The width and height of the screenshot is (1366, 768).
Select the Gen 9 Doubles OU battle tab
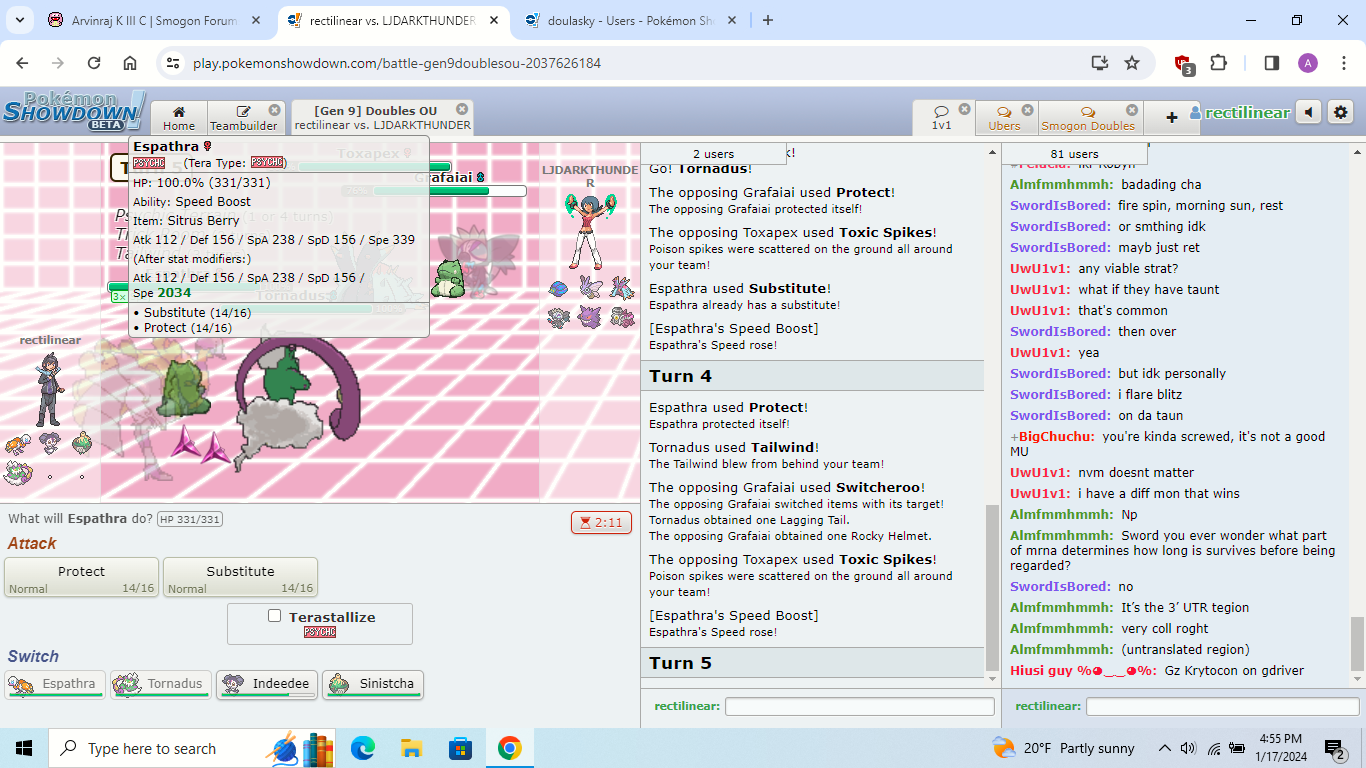pyautogui.click(x=382, y=117)
